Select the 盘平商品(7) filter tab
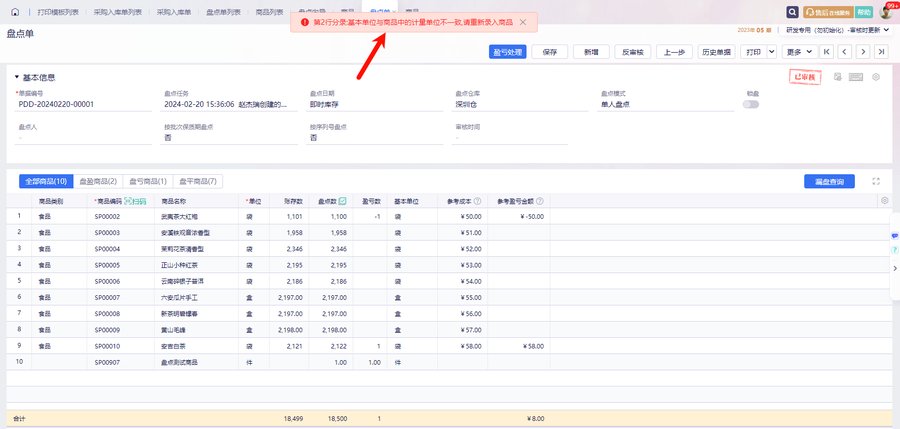Screen dimensions: 900x429 point(198,181)
